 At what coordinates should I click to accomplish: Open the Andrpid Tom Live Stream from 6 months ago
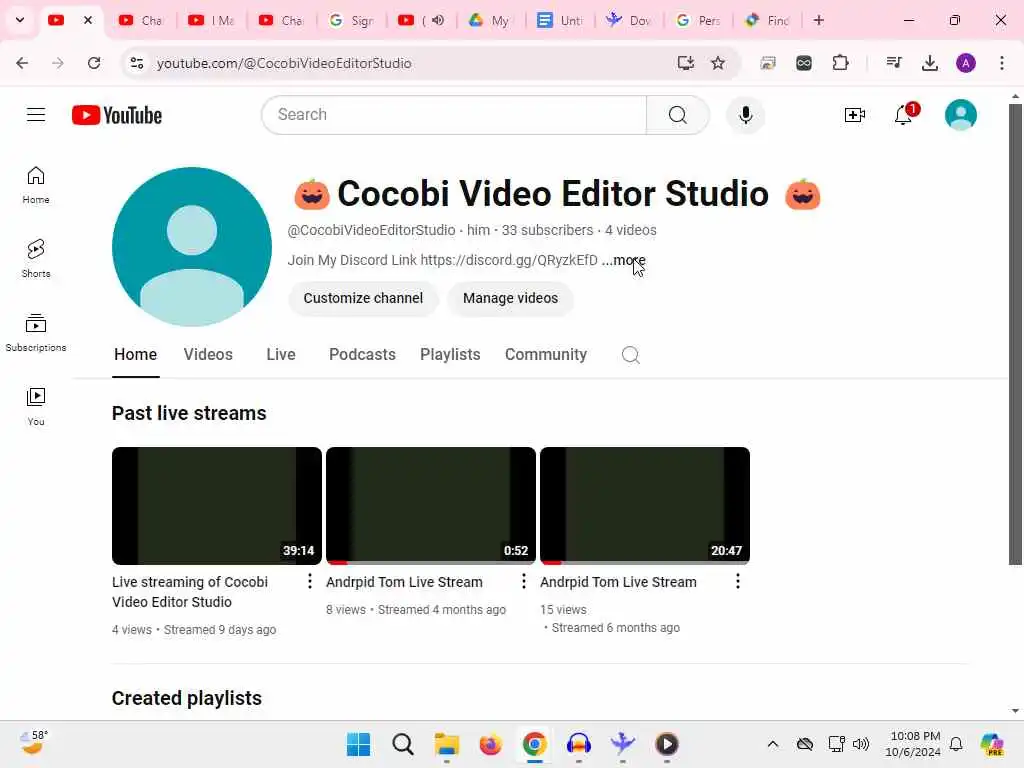618,582
